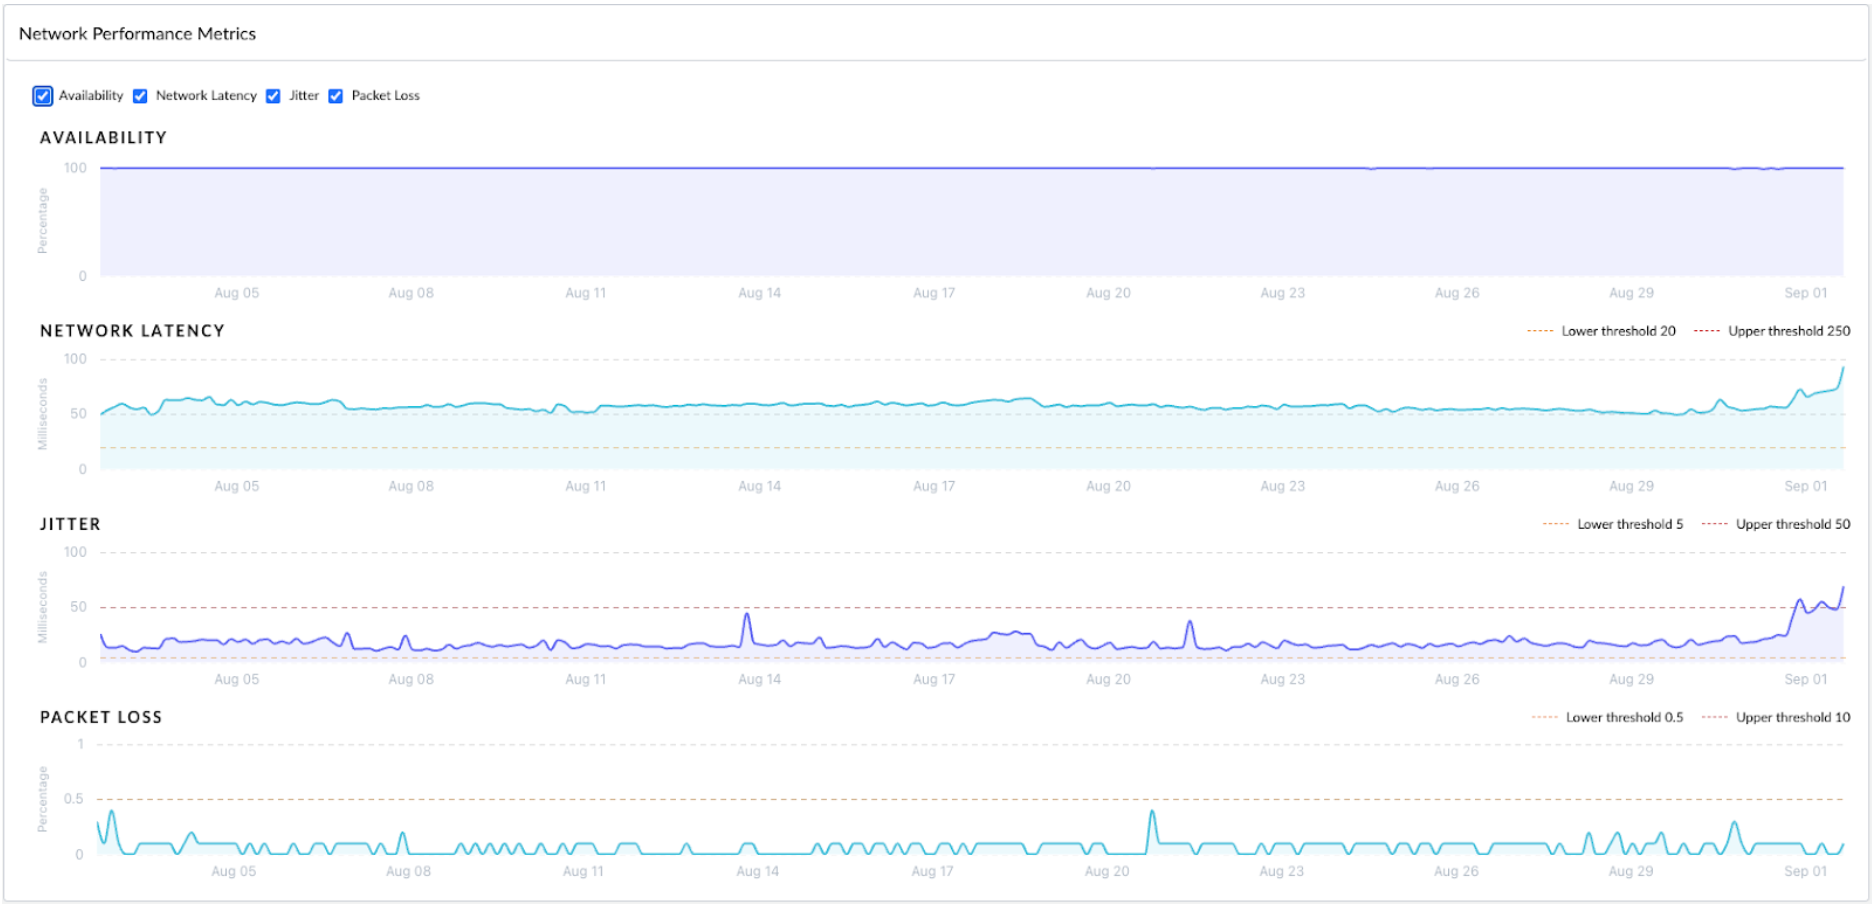The width and height of the screenshot is (1872, 906).
Task: Click the Network Performance Metrics panel title
Action: (137, 34)
